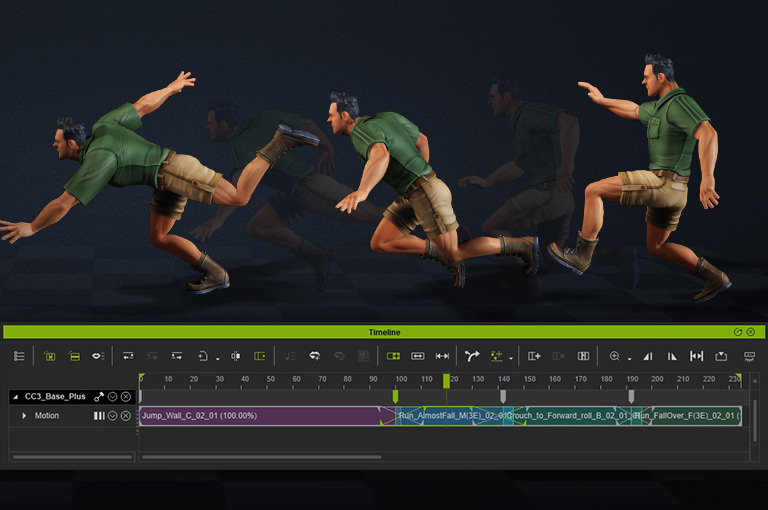Click the Timeline panel title bar
Viewport: 768px width, 510px height.
coord(384,332)
